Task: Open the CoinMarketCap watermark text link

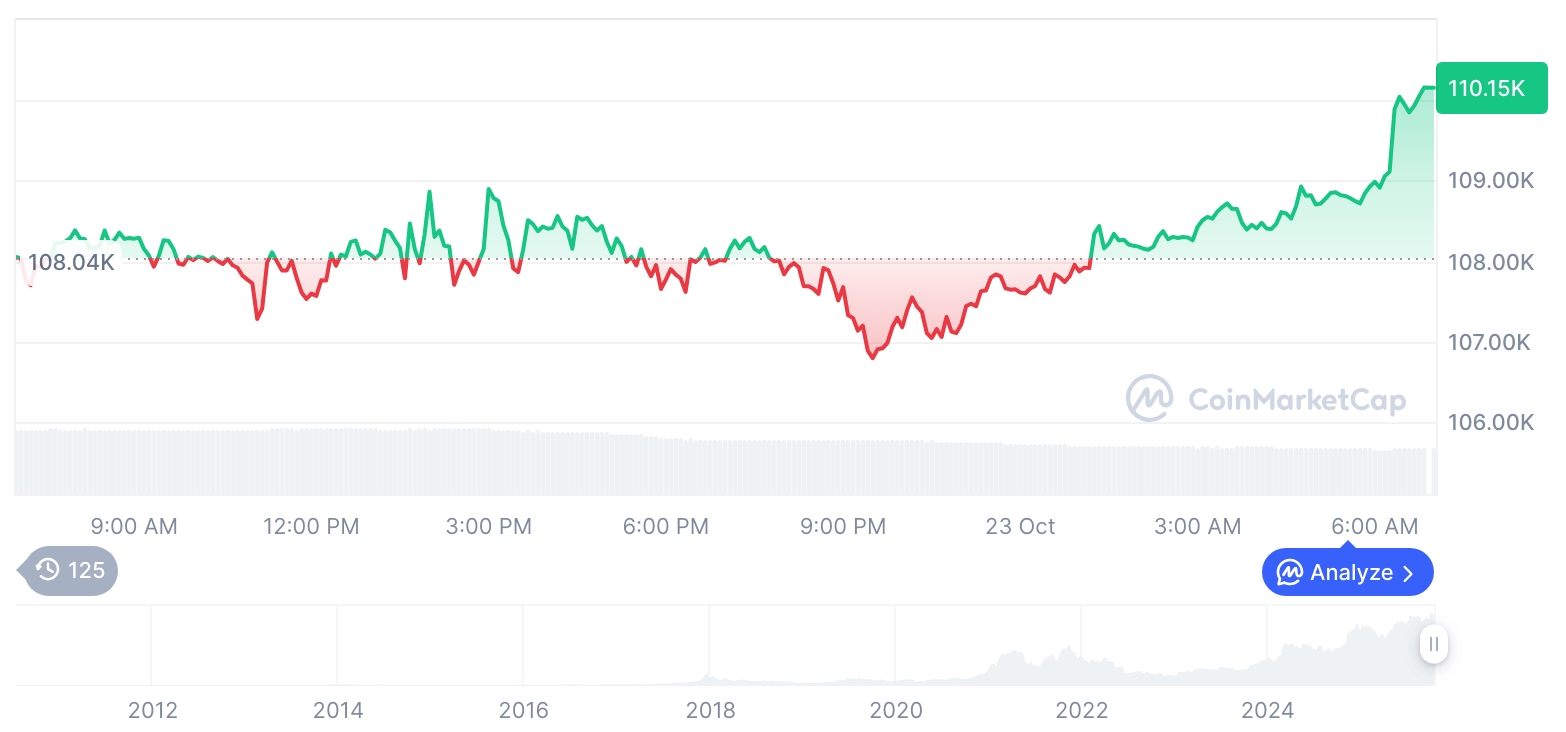Action: pyautogui.click(x=1296, y=400)
